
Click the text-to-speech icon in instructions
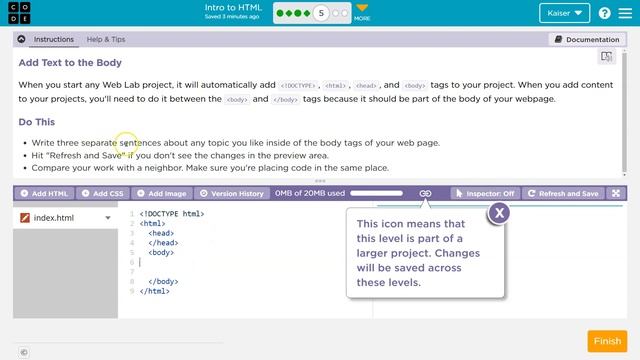[607, 57]
